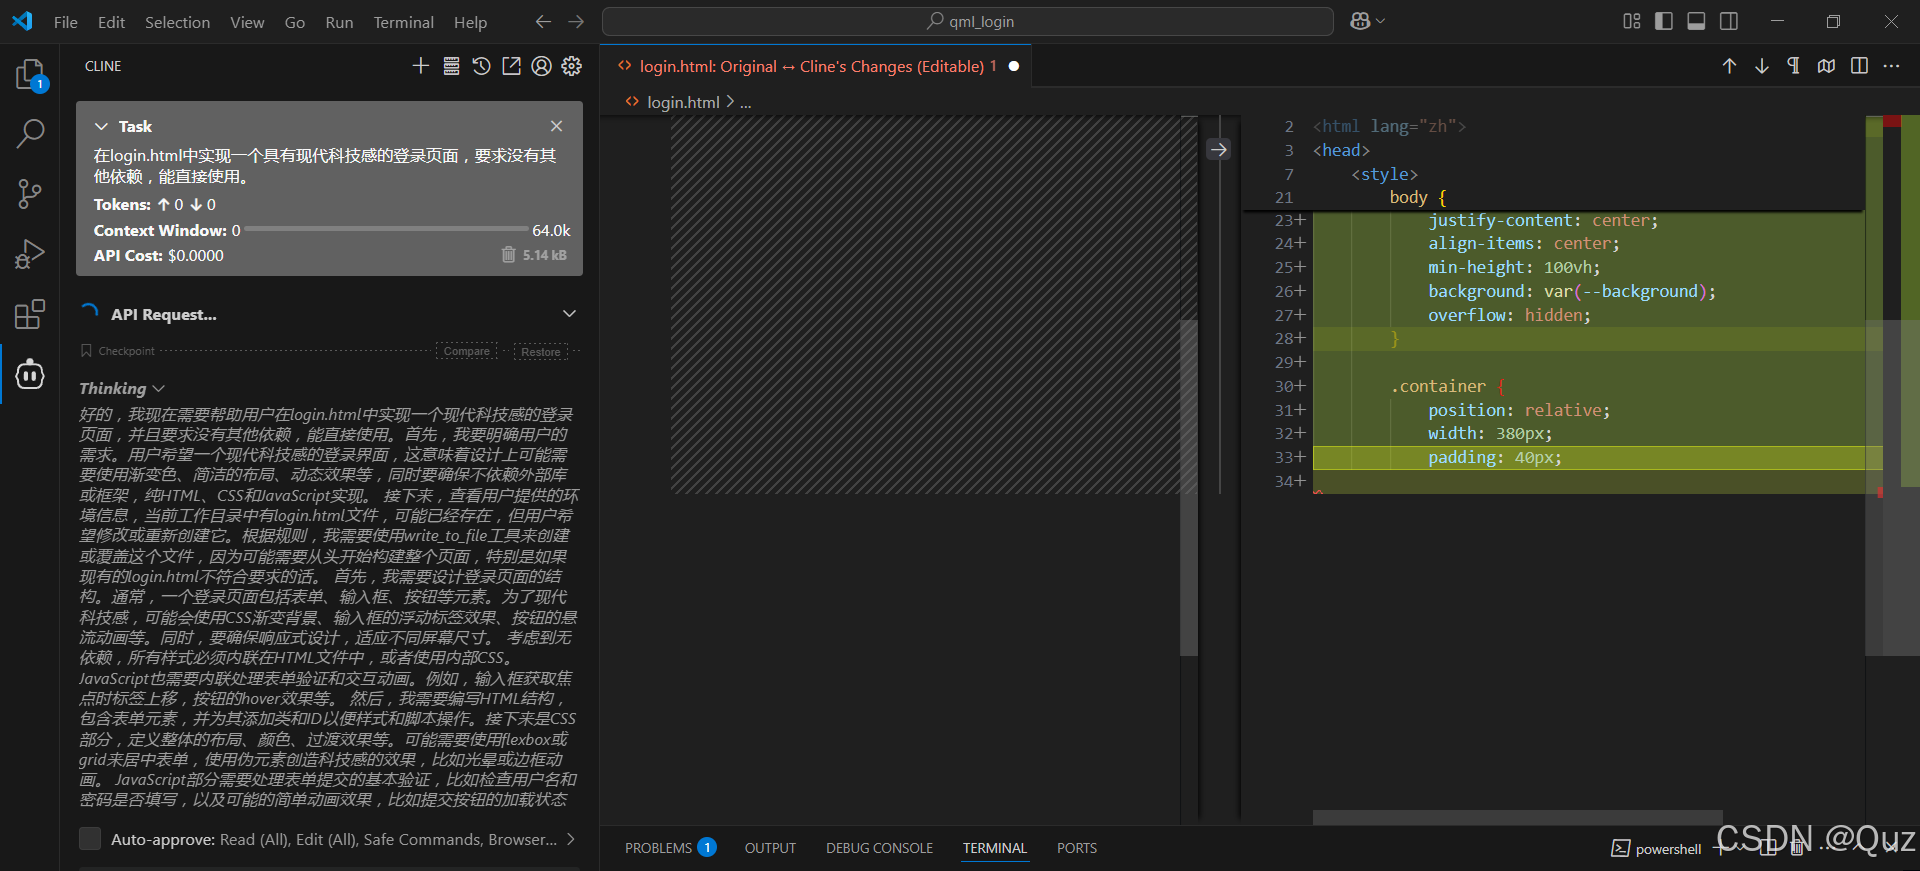Open the Extensions view
Viewport: 1920px width, 871px height.
[30, 314]
